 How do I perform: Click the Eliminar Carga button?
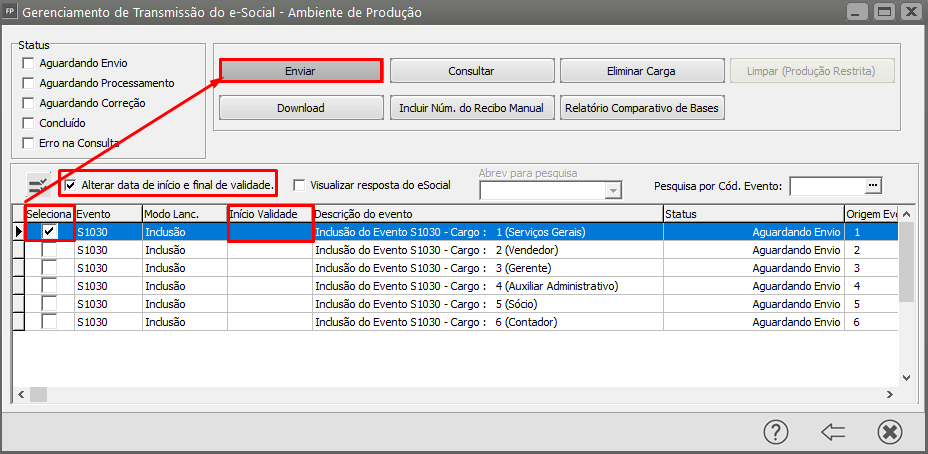click(x=642, y=71)
